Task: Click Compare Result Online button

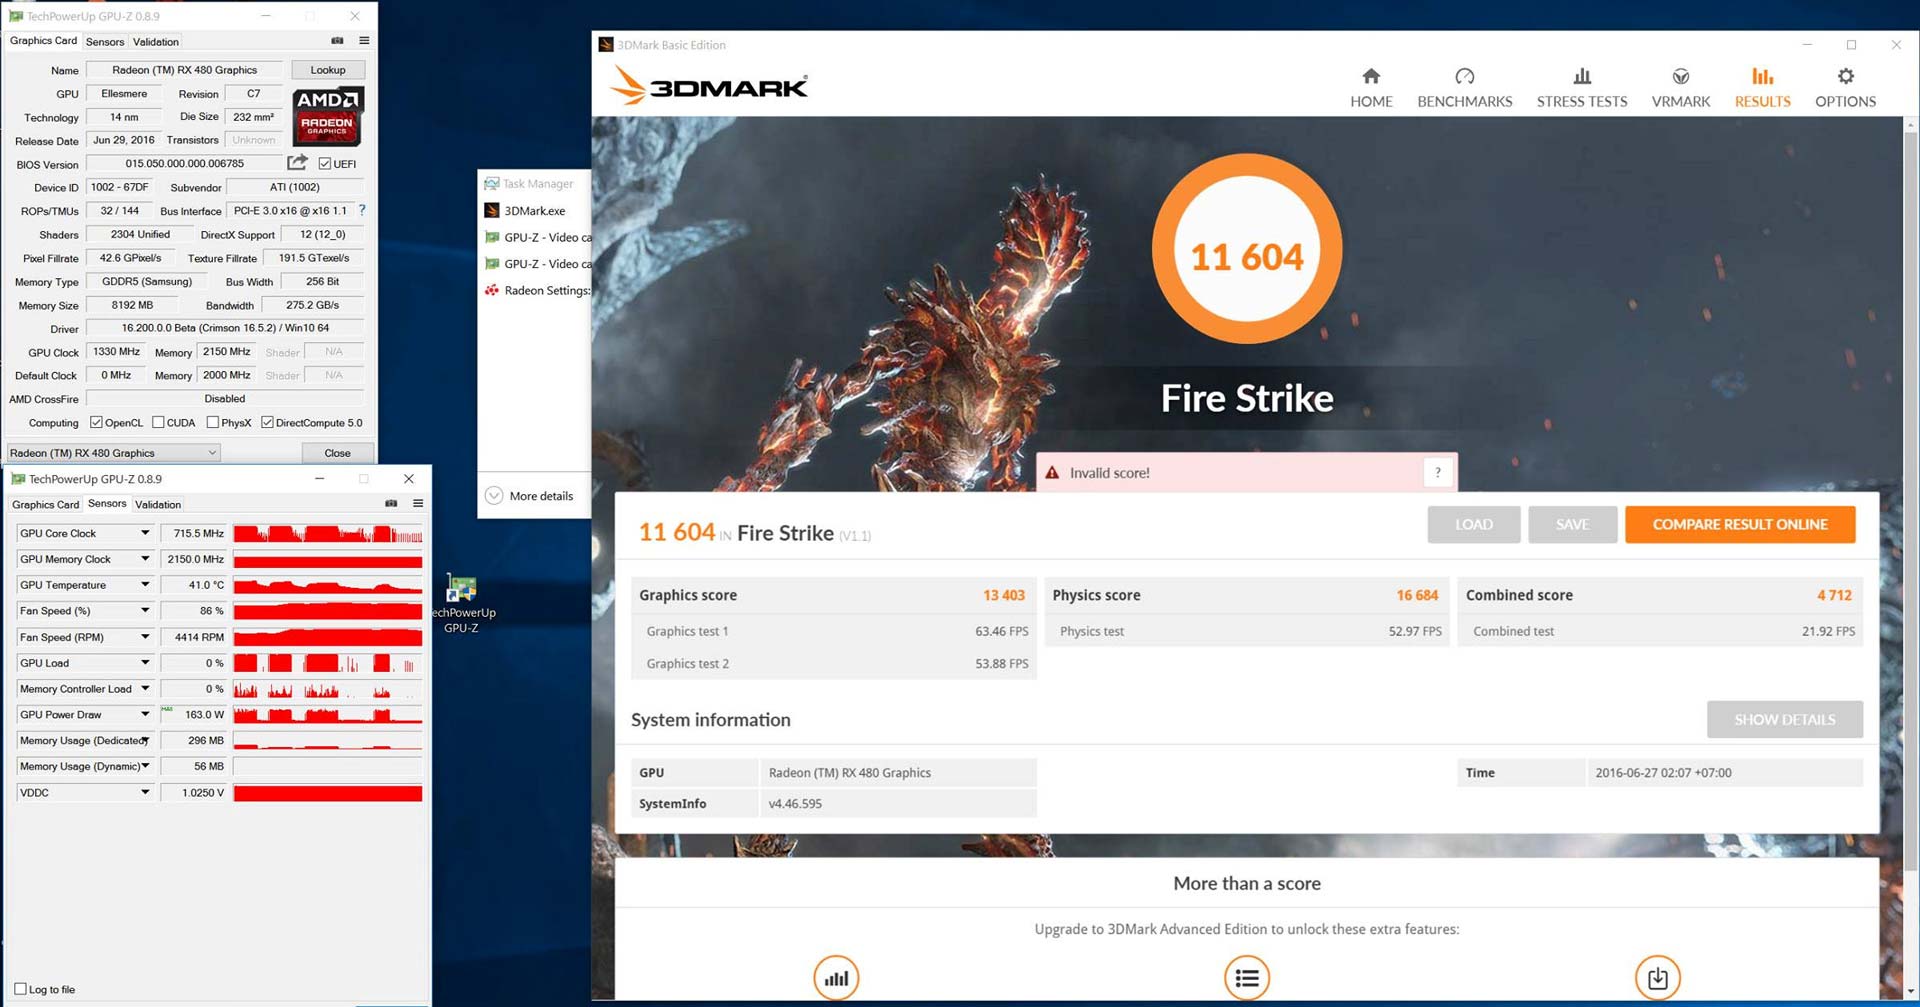Action: tap(1739, 525)
